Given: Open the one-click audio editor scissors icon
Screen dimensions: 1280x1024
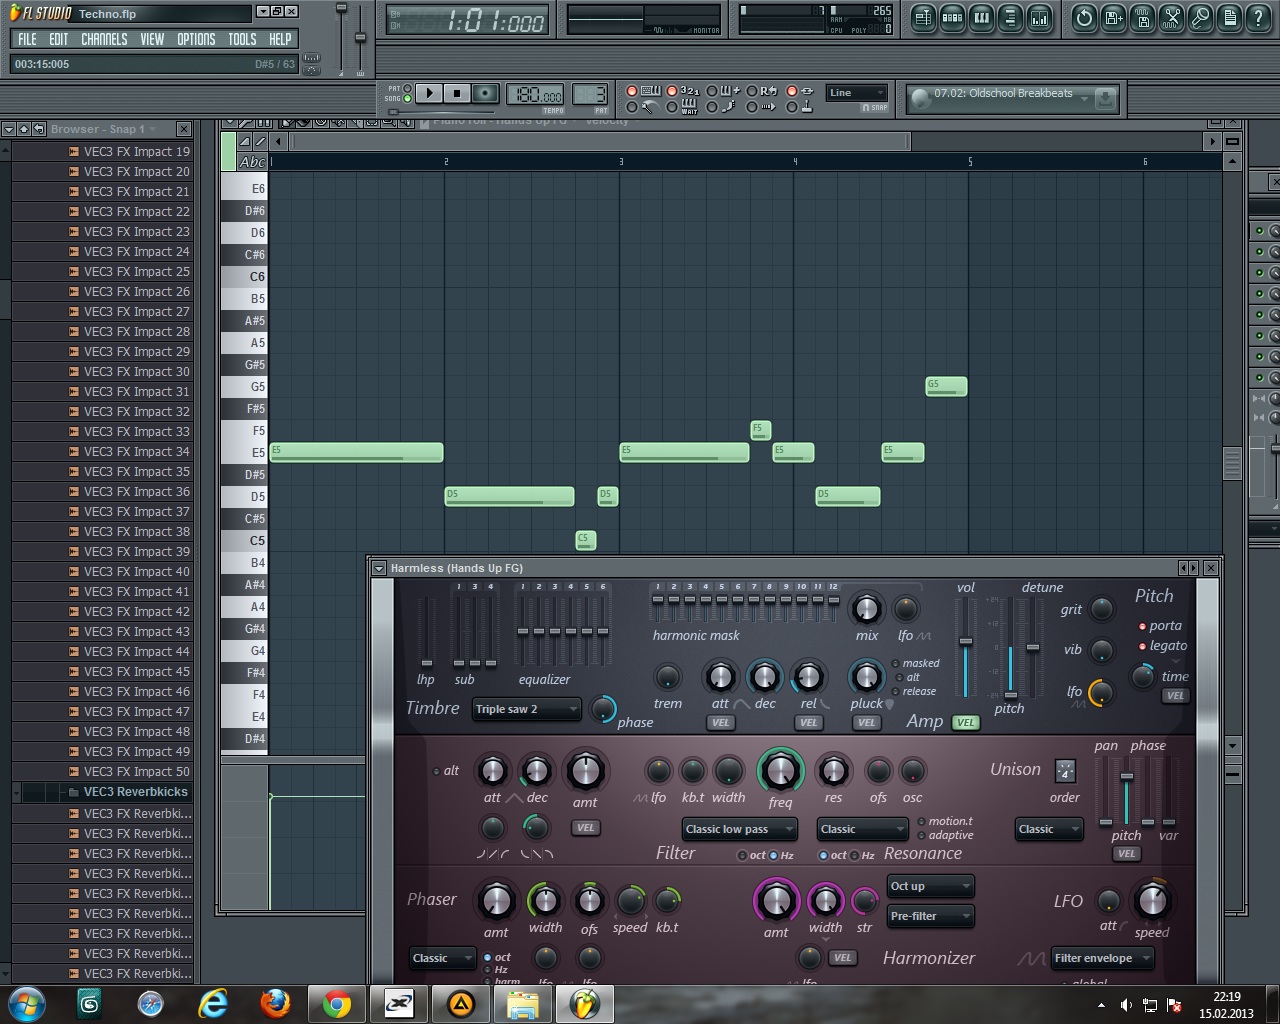Looking at the screenshot, I should click(1171, 17).
